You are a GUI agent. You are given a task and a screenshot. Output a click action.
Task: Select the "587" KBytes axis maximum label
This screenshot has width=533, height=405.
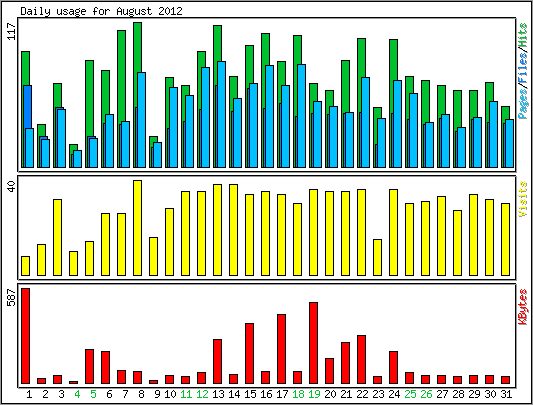click(x=12, y=297)
